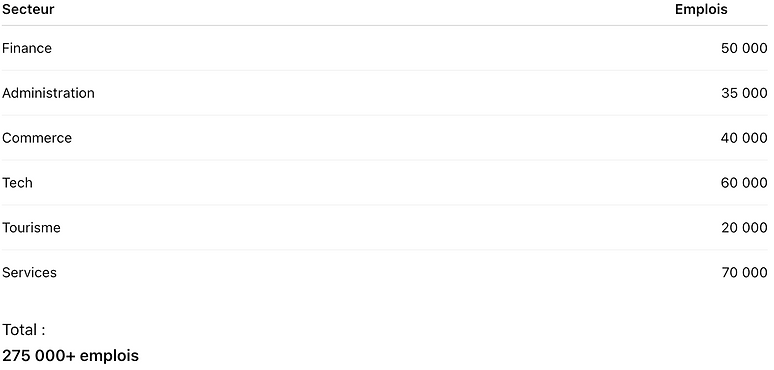Select the Tech row label
Viewport: 774px width, 370px height.
[17, 183]
